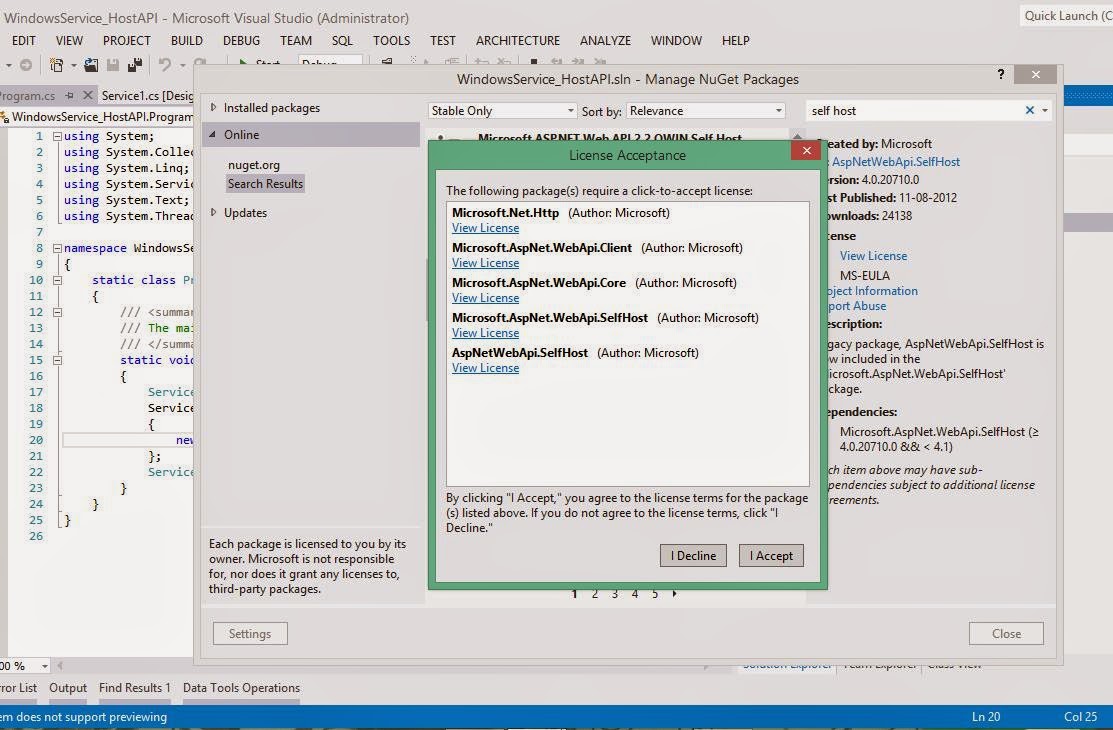The height and width of the screenshot is (730, 1113).
Task: Click the Navigate Forward toolbar icon
Action: [x=26, y=65]
